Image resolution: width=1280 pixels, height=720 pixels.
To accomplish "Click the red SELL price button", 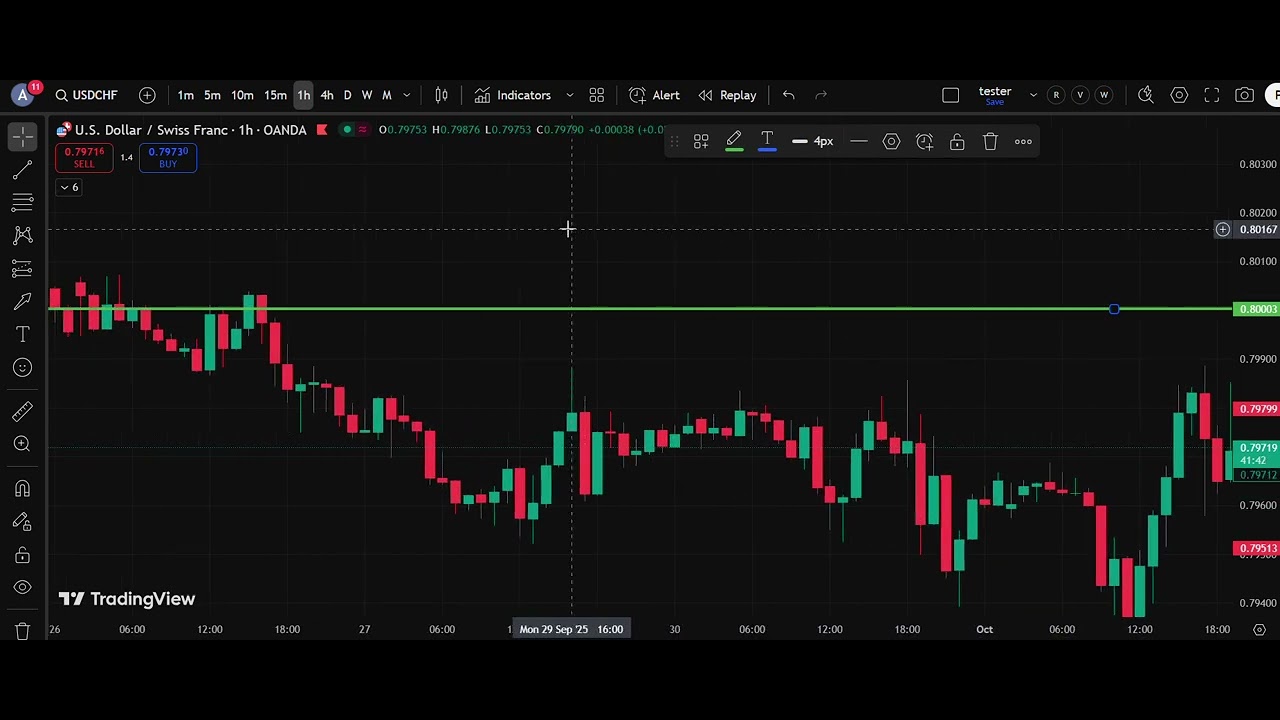I will (84, 157).
